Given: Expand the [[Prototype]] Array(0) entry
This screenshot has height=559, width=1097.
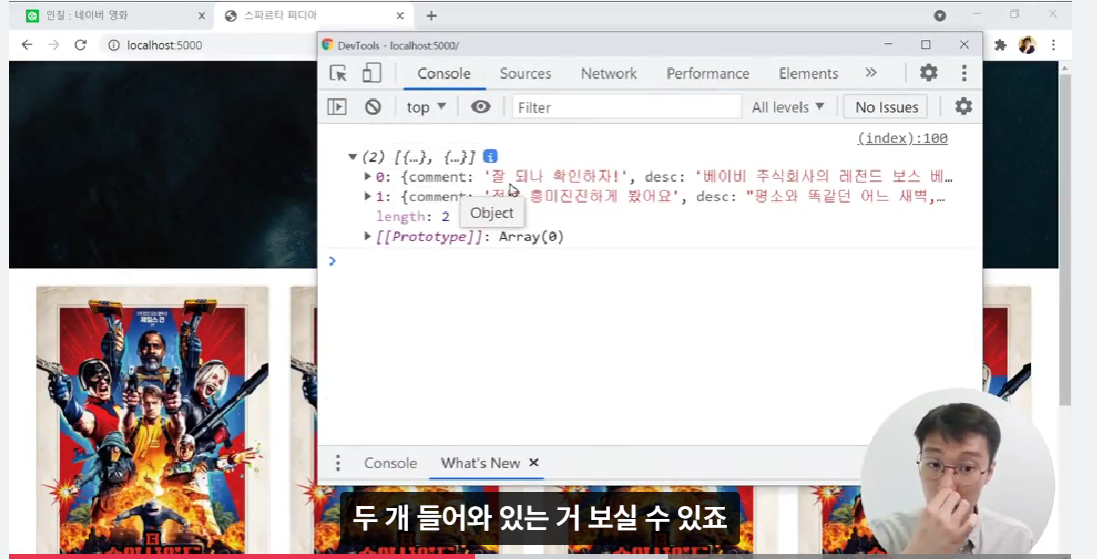Looking at the screenshot, I should (367, 236).
